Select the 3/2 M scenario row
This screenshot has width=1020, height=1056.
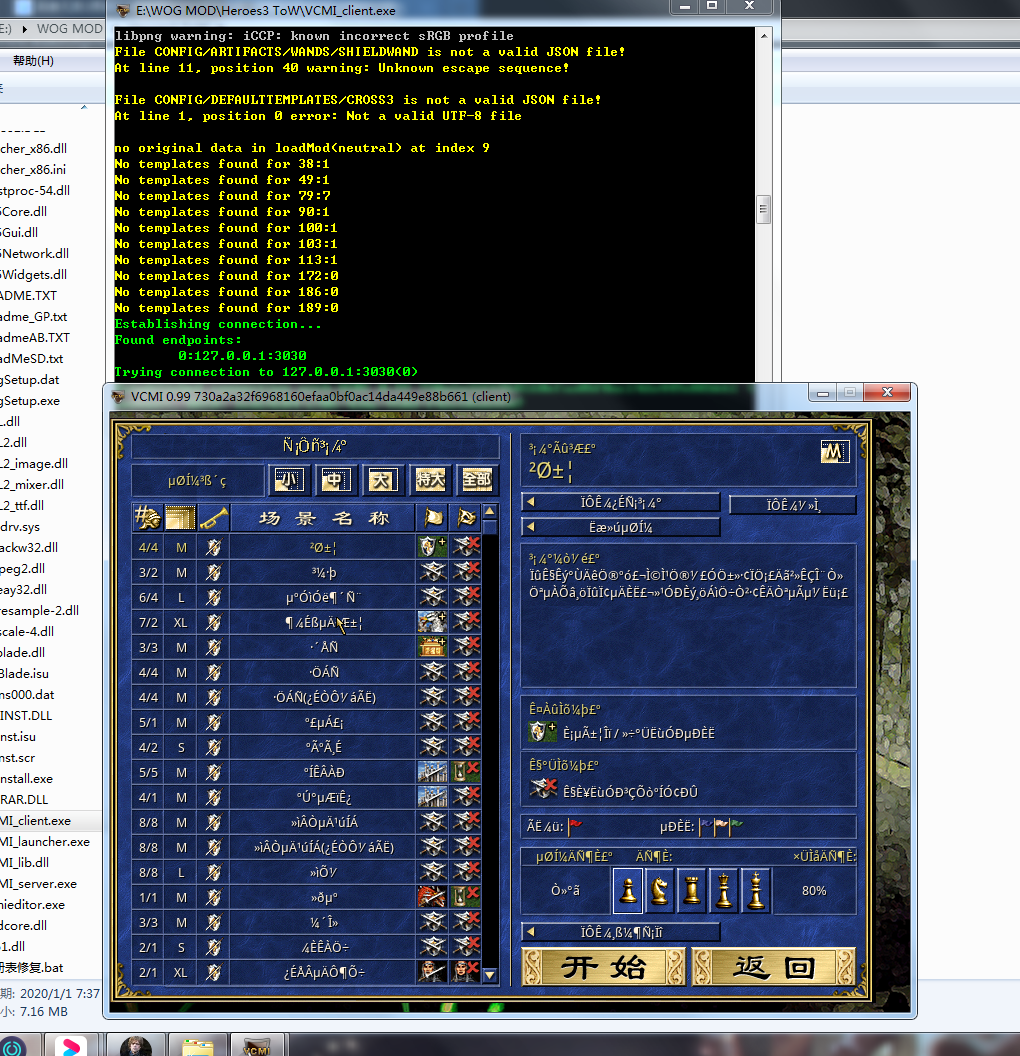point(306,572)
